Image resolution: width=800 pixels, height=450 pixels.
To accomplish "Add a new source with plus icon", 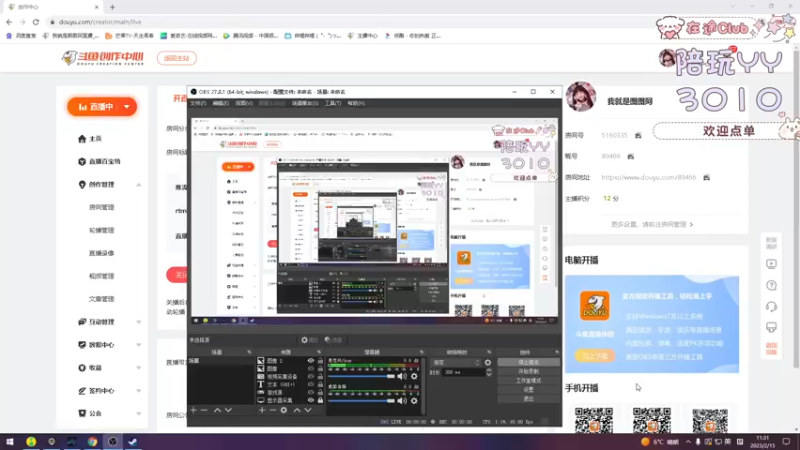I will (262, 410).
